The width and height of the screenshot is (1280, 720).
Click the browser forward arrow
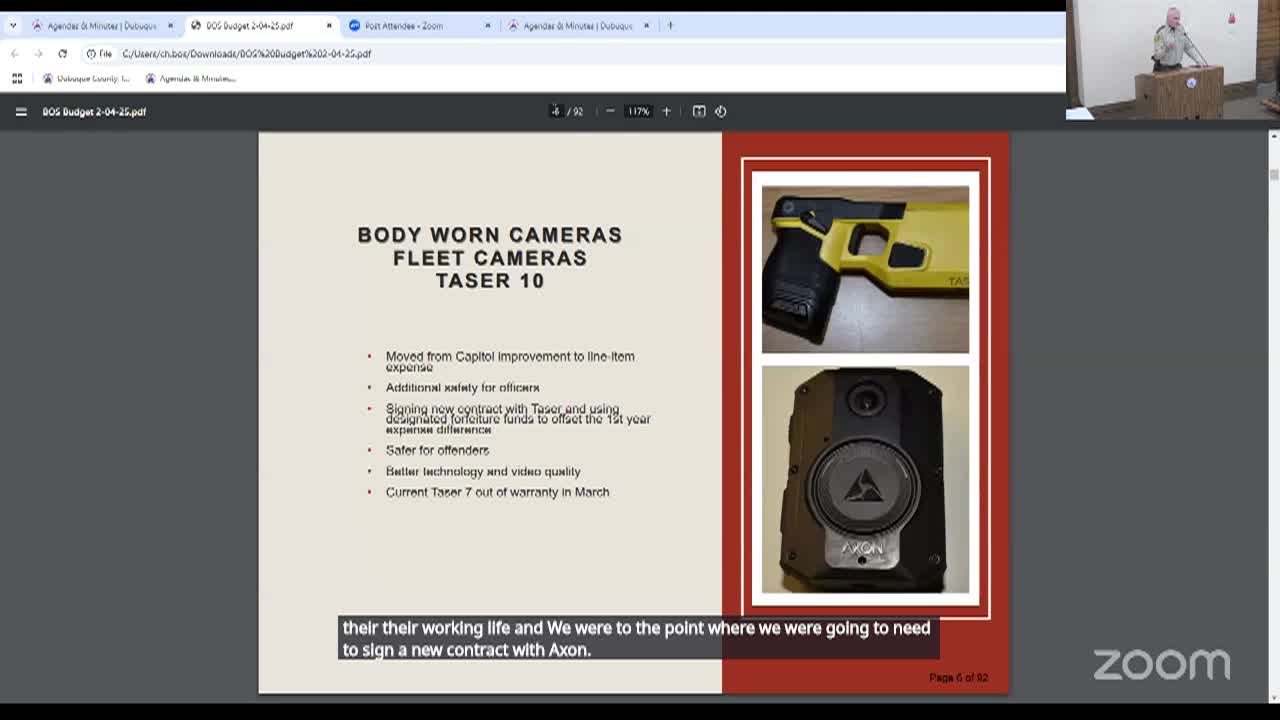coord(38,54)
